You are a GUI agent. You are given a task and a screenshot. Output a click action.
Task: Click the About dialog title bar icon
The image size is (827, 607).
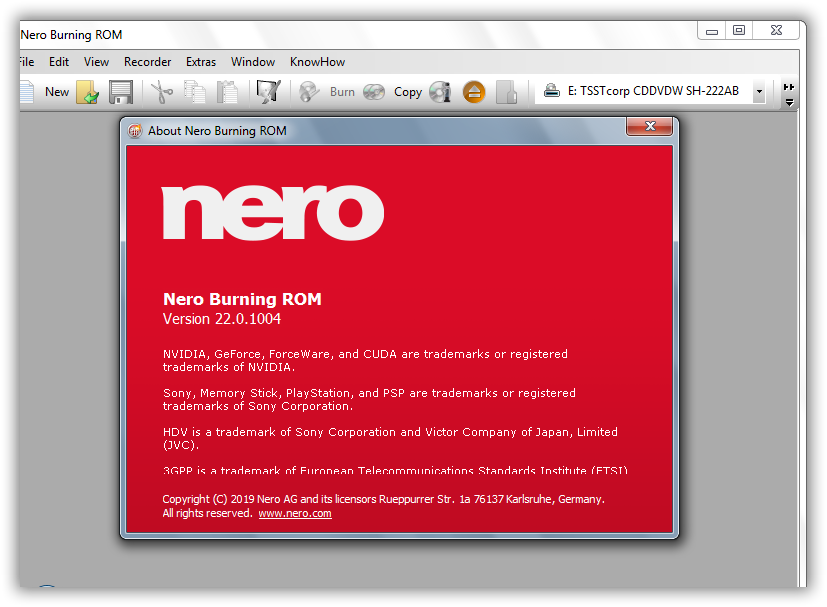click(x=135, y=130)
